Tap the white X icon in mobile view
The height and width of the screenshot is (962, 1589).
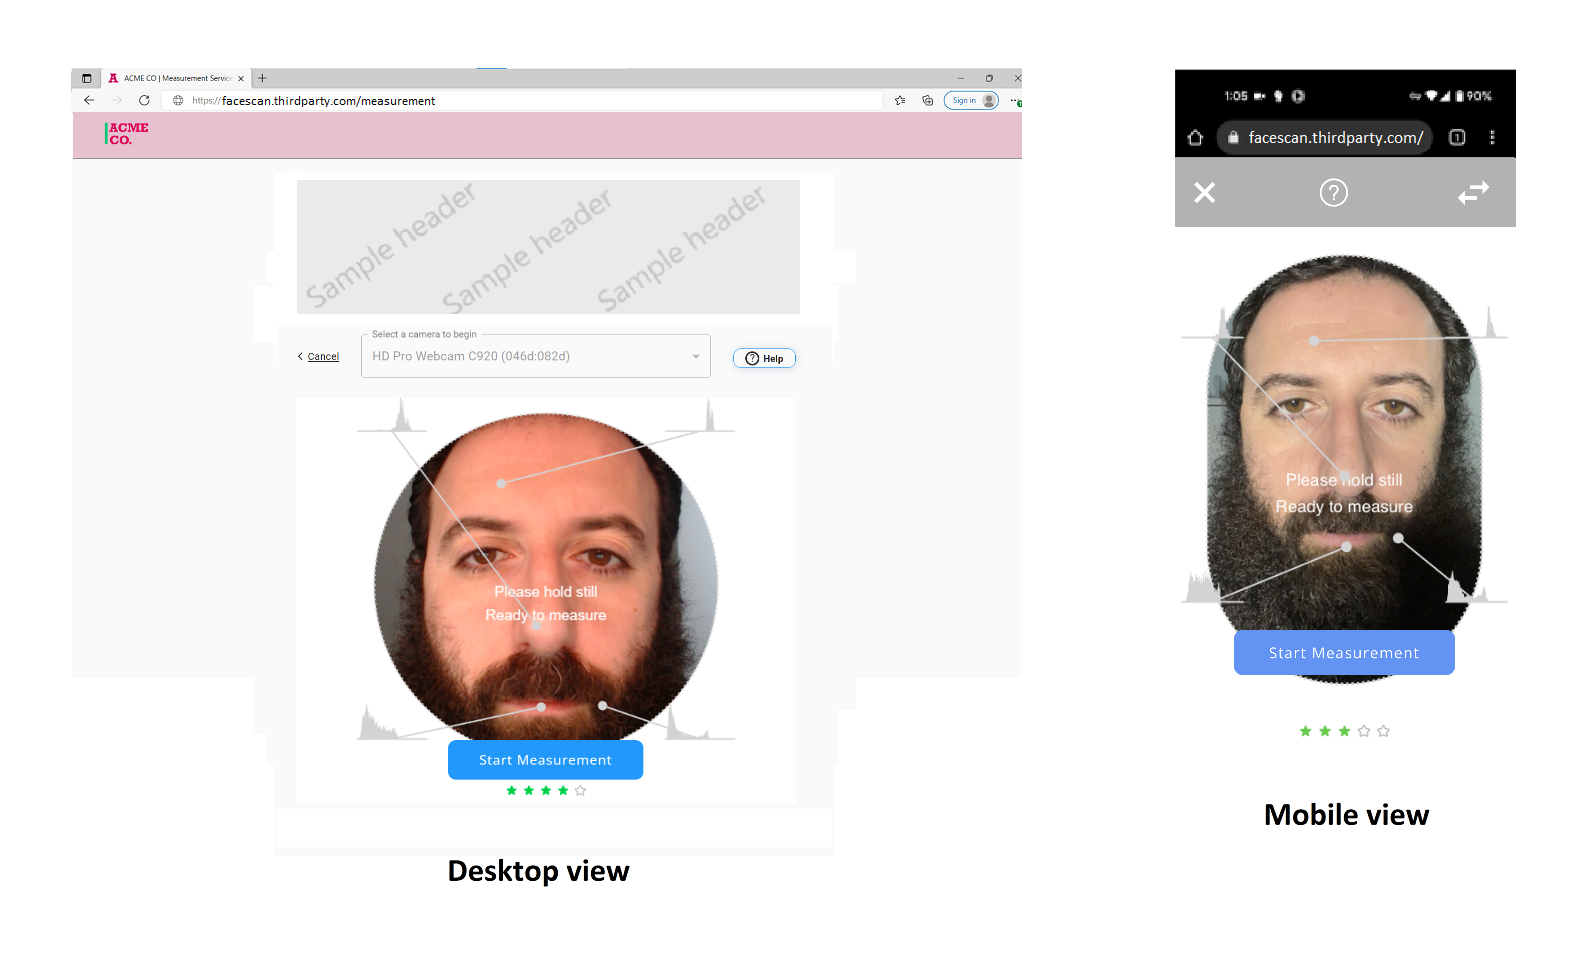click(x=1204, y=193)
